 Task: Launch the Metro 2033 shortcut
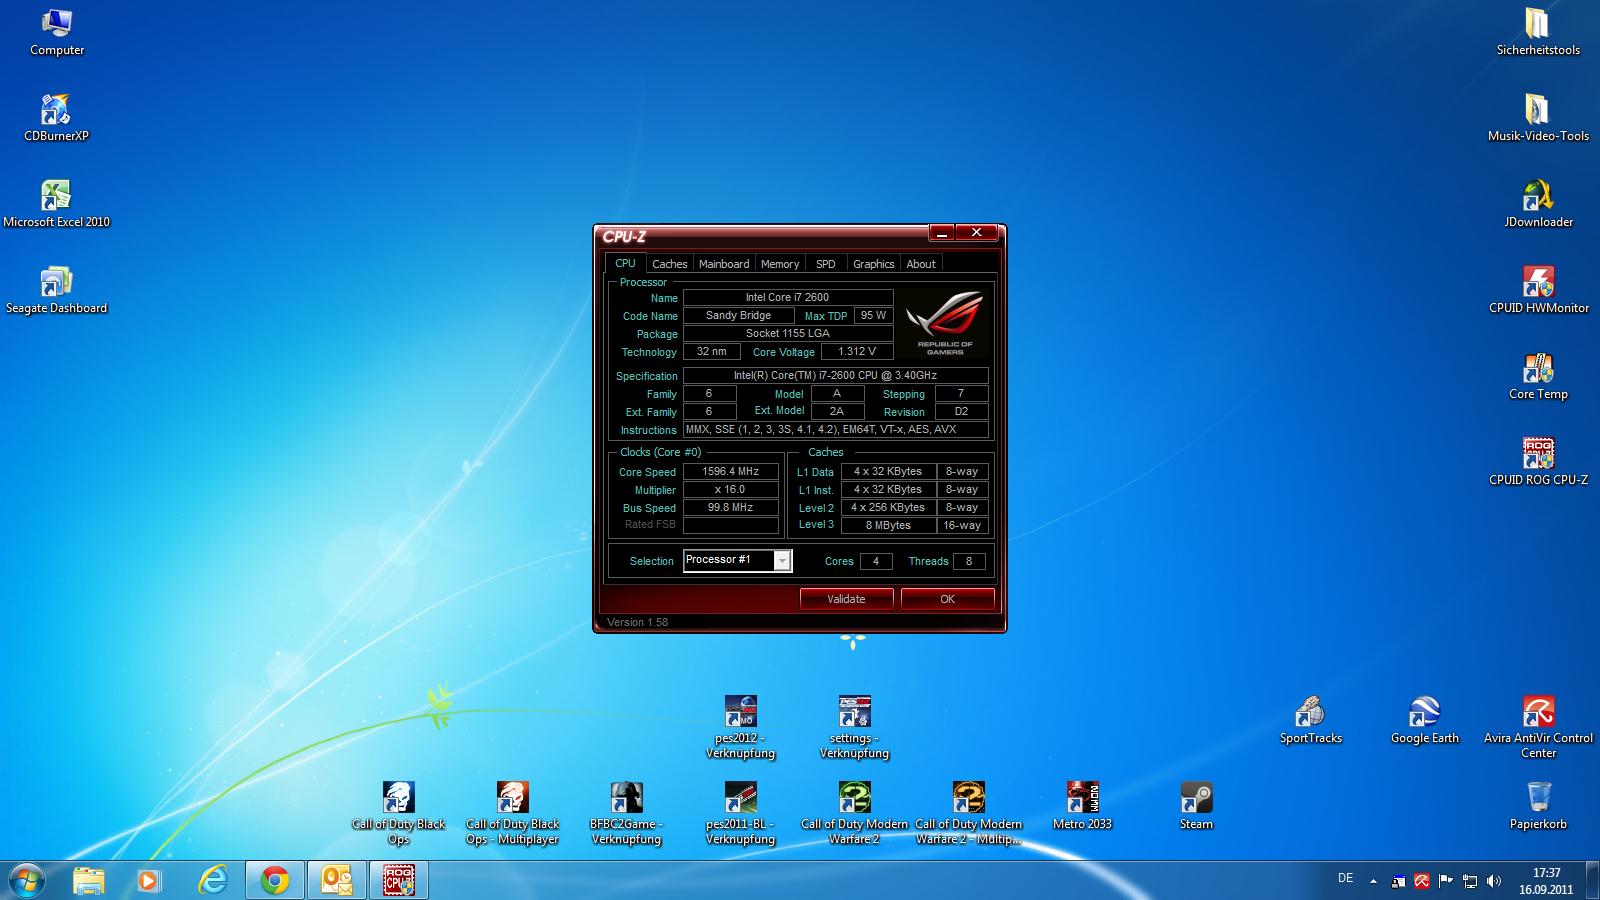[x=1082, y=806]
